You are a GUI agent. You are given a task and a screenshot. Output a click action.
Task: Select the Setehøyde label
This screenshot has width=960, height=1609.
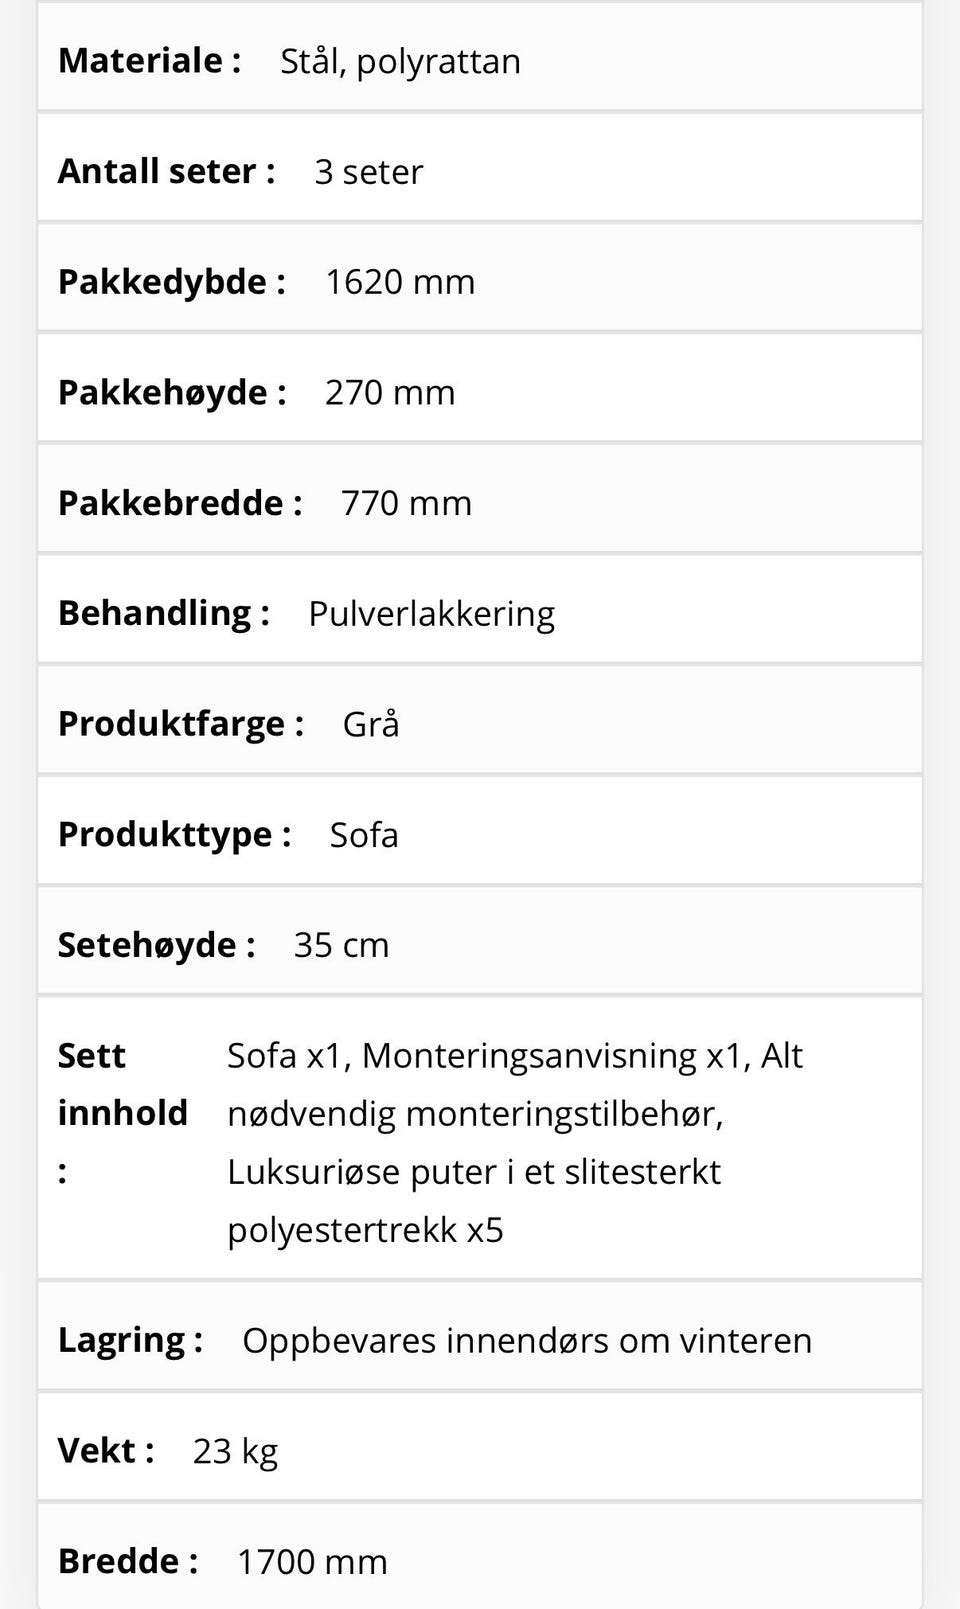pyautogui.click(x=156, y=946)
